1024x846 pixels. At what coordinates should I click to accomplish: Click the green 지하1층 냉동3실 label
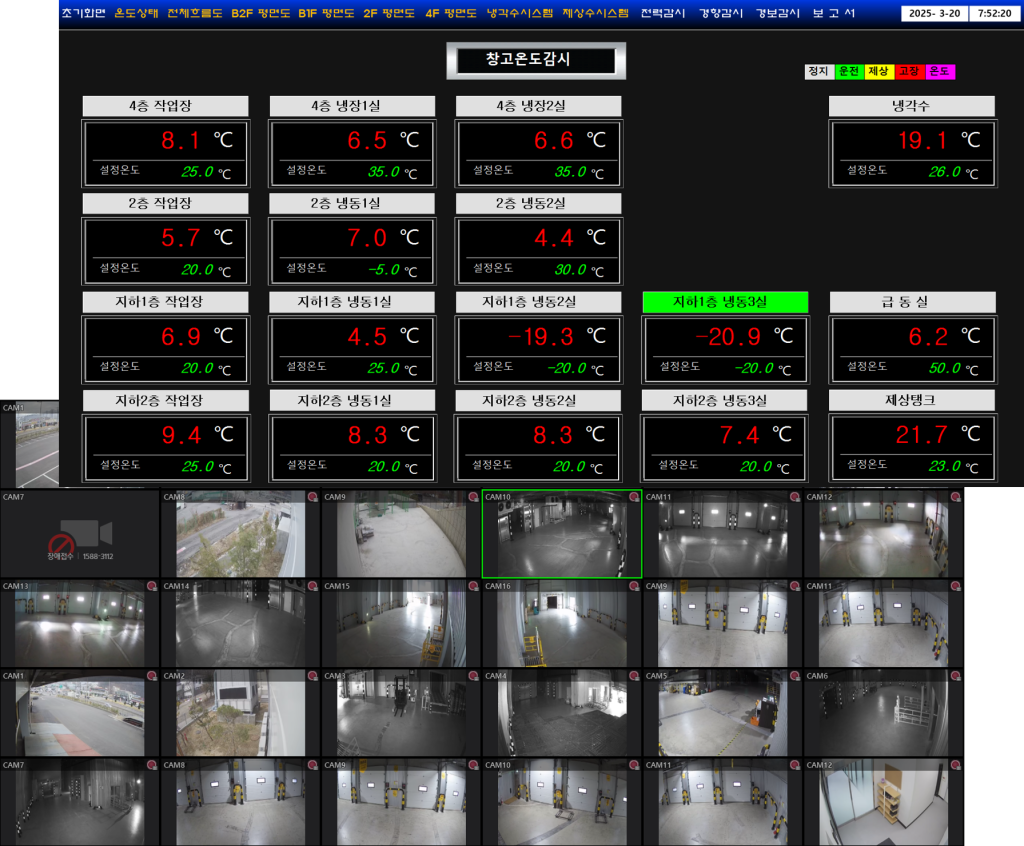click(x=725, y=302)
